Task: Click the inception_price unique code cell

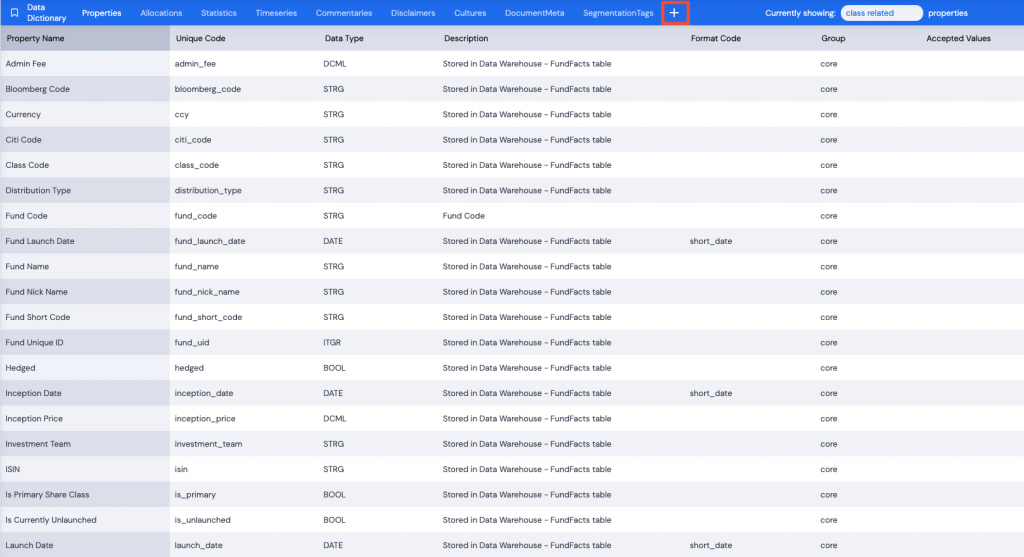Action: pos(205,419)
